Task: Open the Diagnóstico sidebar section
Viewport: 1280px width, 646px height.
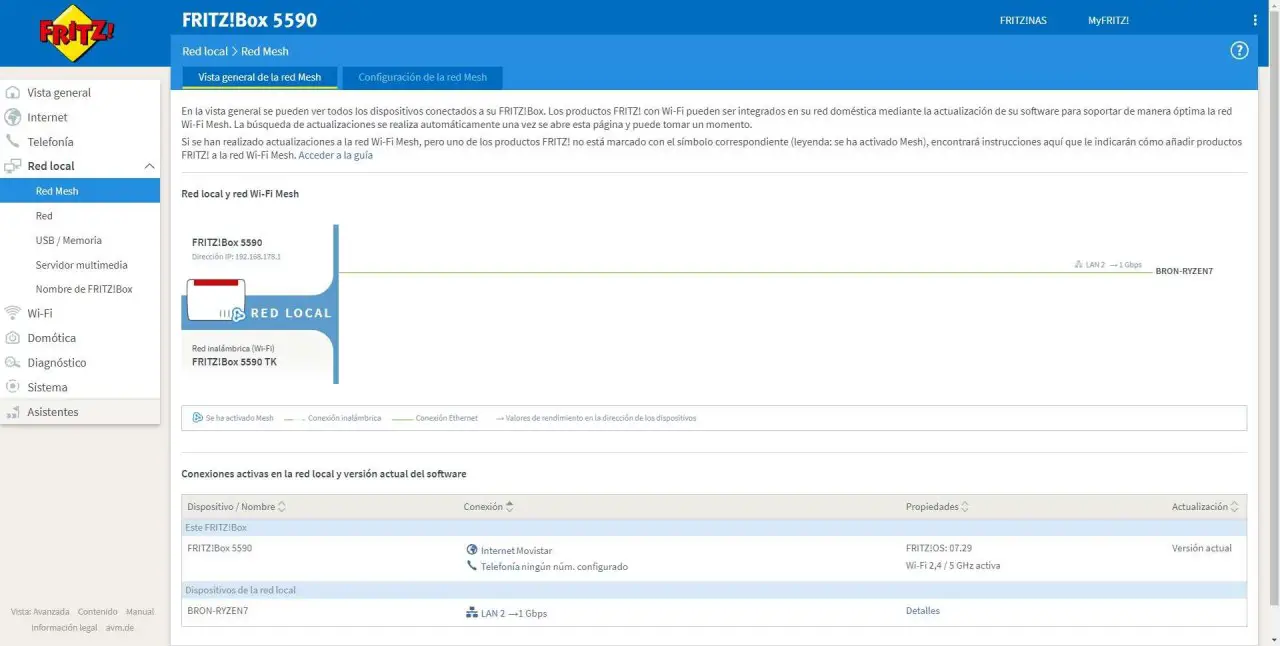Action: (57, 363)
